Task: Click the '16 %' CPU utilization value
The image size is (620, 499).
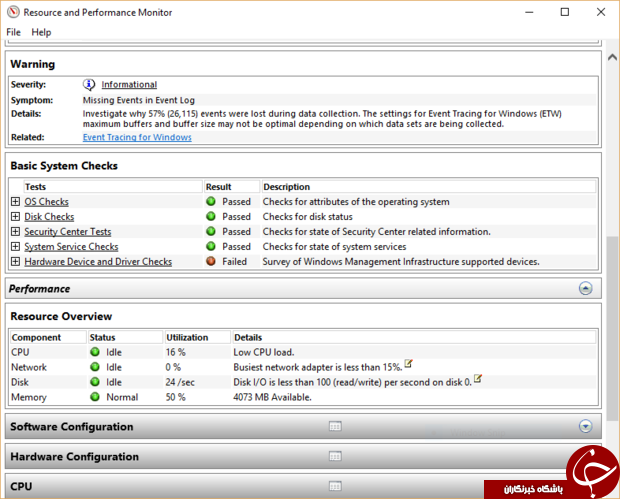Action: [176, 352]
